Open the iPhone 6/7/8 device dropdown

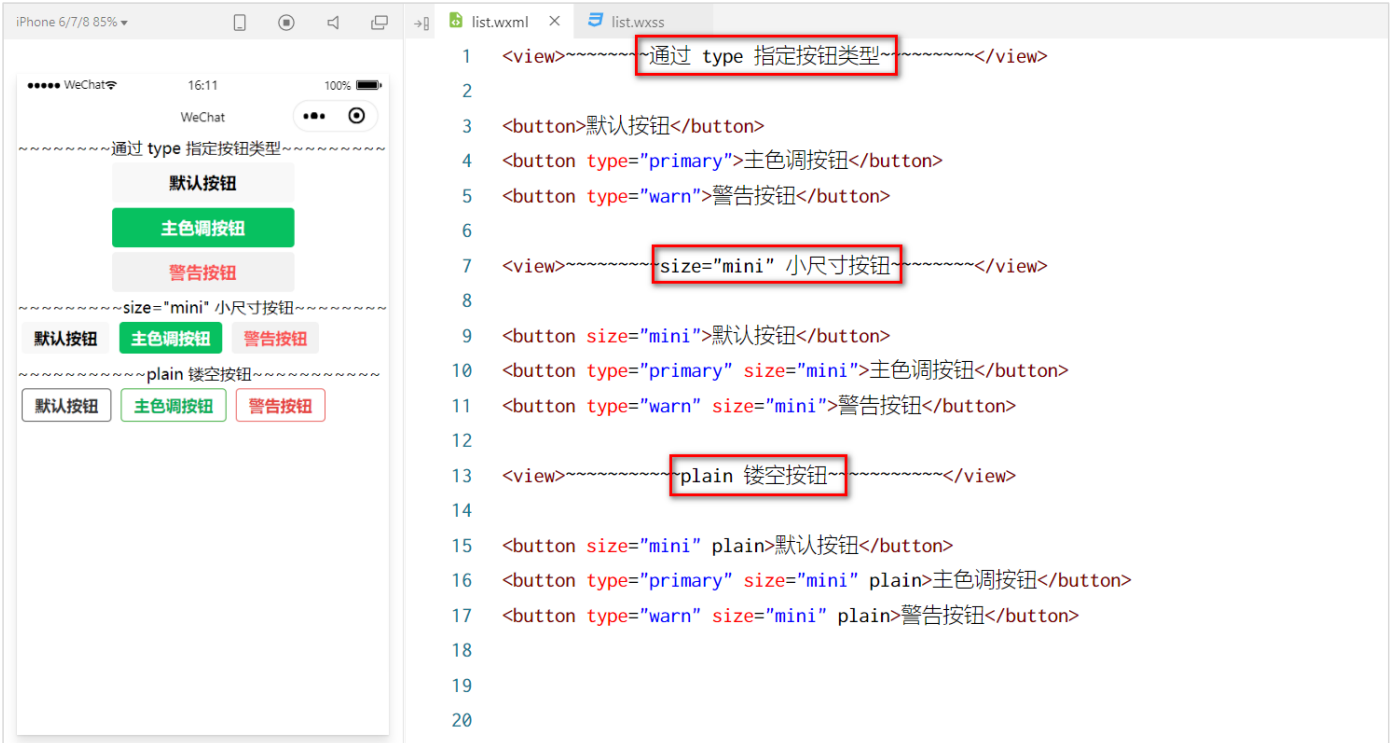tap(72, 22)
